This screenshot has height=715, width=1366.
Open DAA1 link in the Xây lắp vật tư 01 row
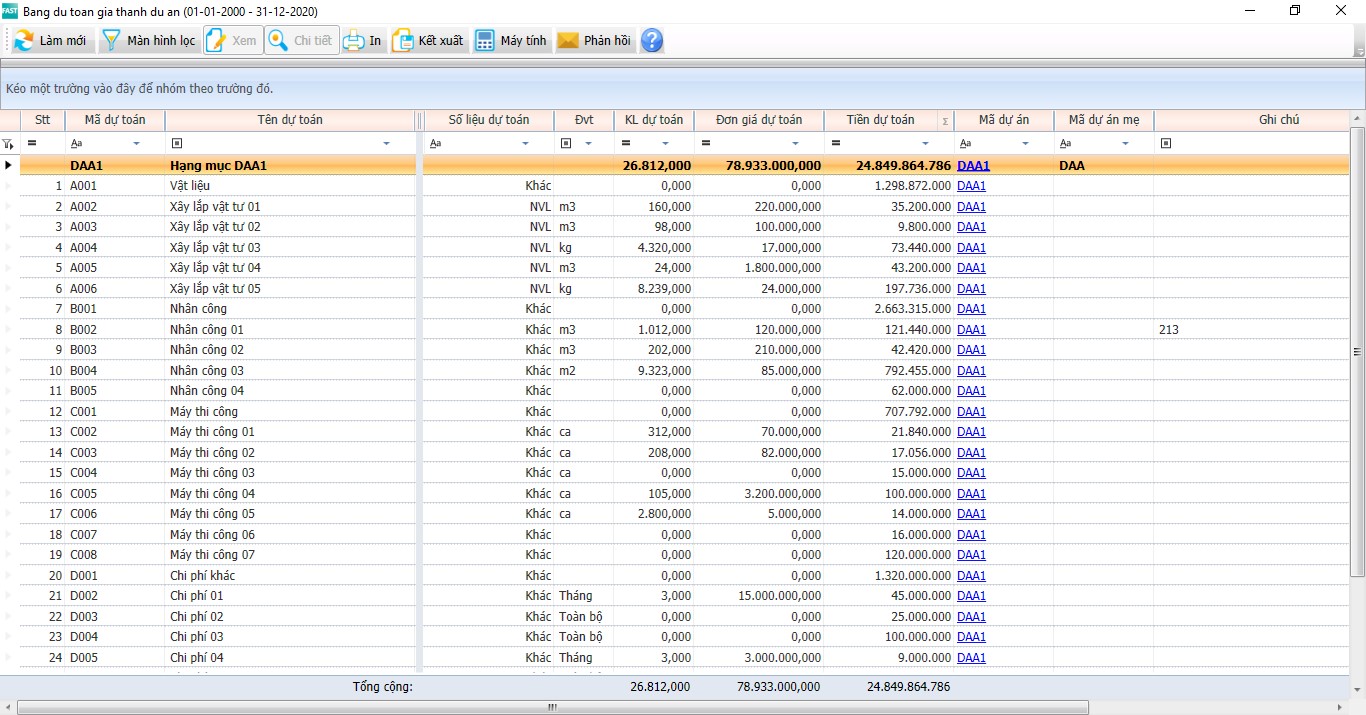click(x=971, y=207)
